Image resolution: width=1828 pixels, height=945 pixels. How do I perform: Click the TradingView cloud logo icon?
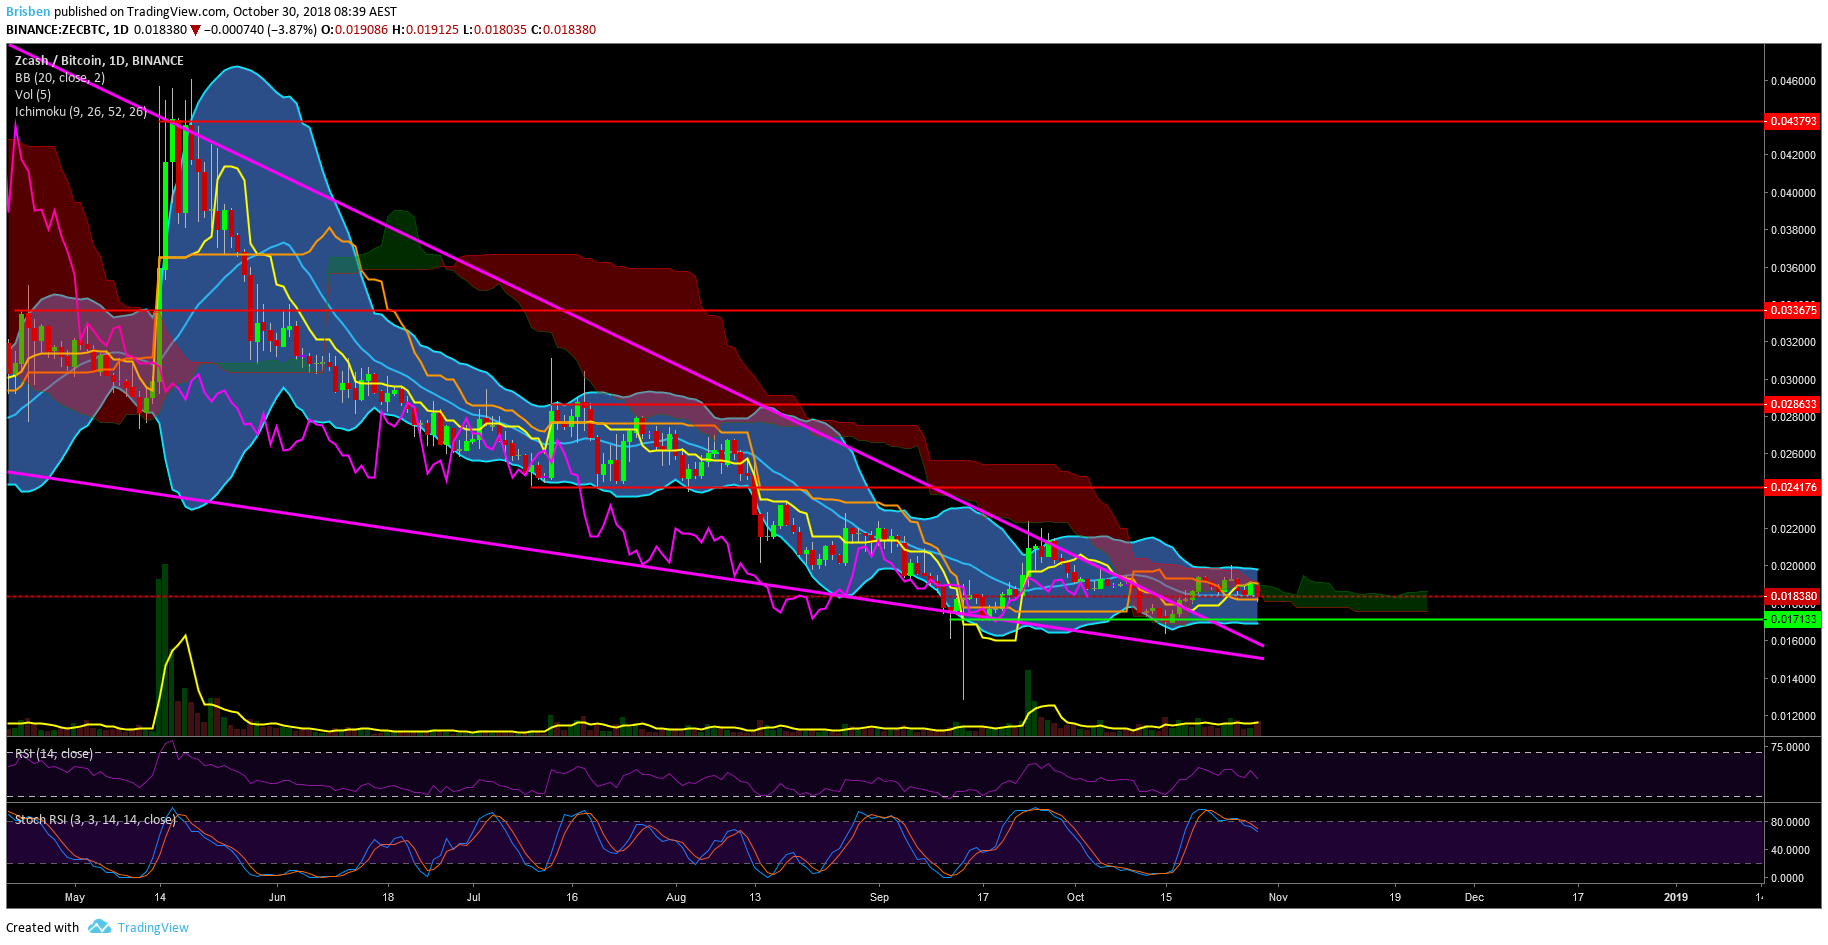(99, 927)
